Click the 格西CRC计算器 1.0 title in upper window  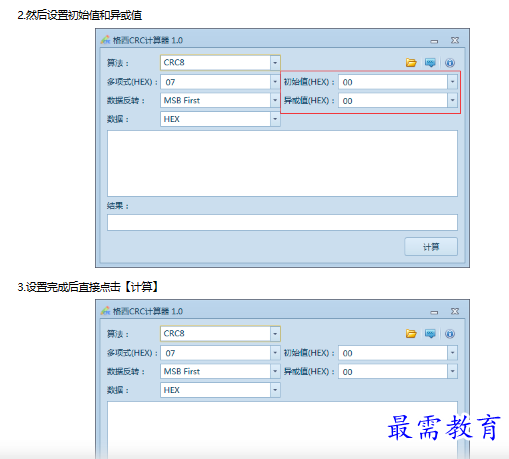[x=148, y=40]
